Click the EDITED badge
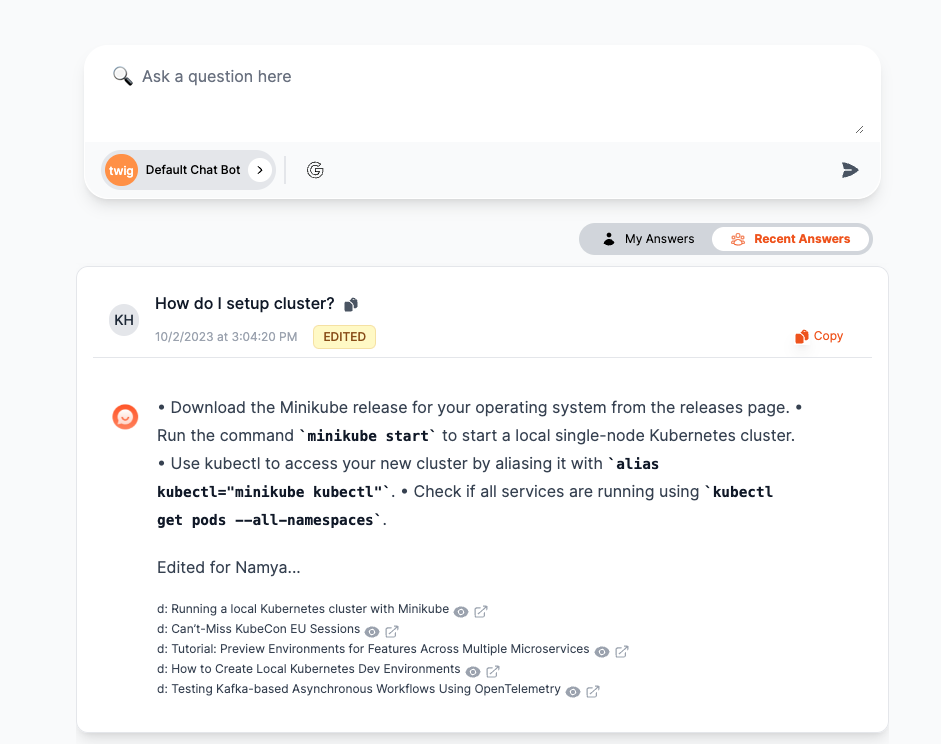The width and height of the screenshot is (941, 744). tap(344, 337)
